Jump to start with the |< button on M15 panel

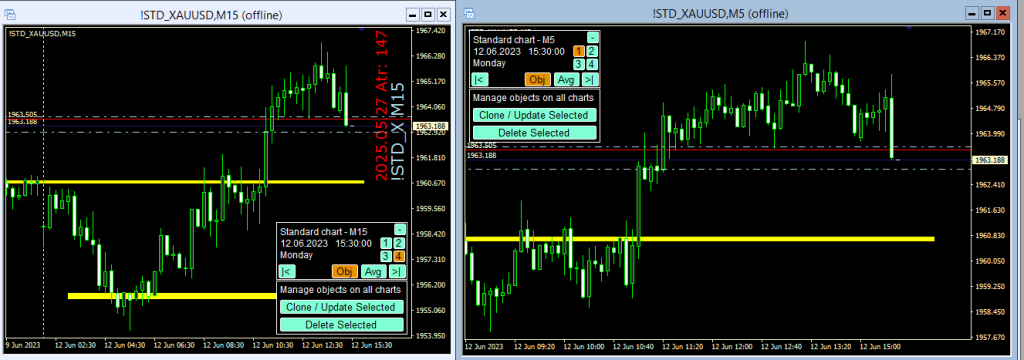[286, 271]
